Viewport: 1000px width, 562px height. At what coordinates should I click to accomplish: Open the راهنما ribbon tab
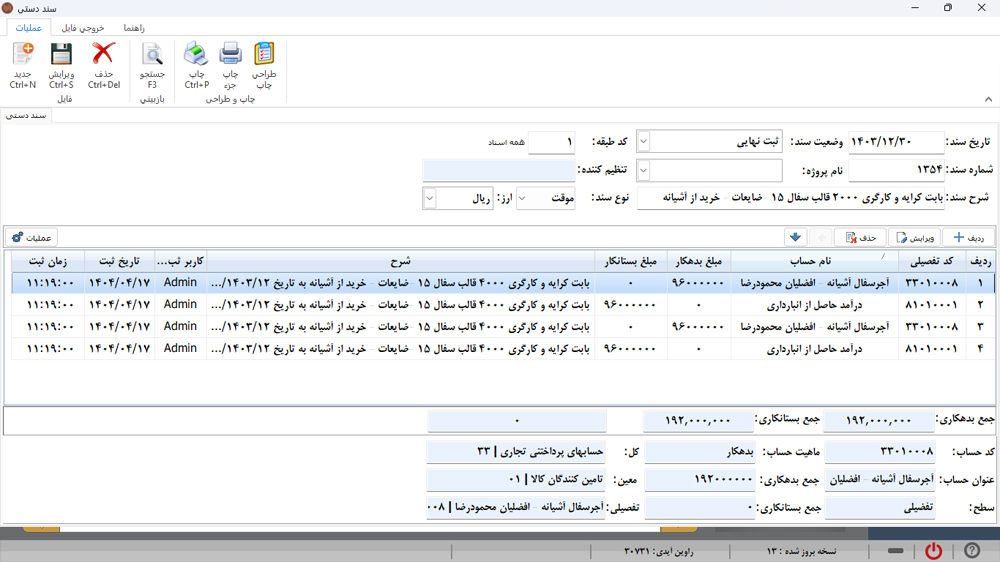pyautogui.click(x=134, y=28)
